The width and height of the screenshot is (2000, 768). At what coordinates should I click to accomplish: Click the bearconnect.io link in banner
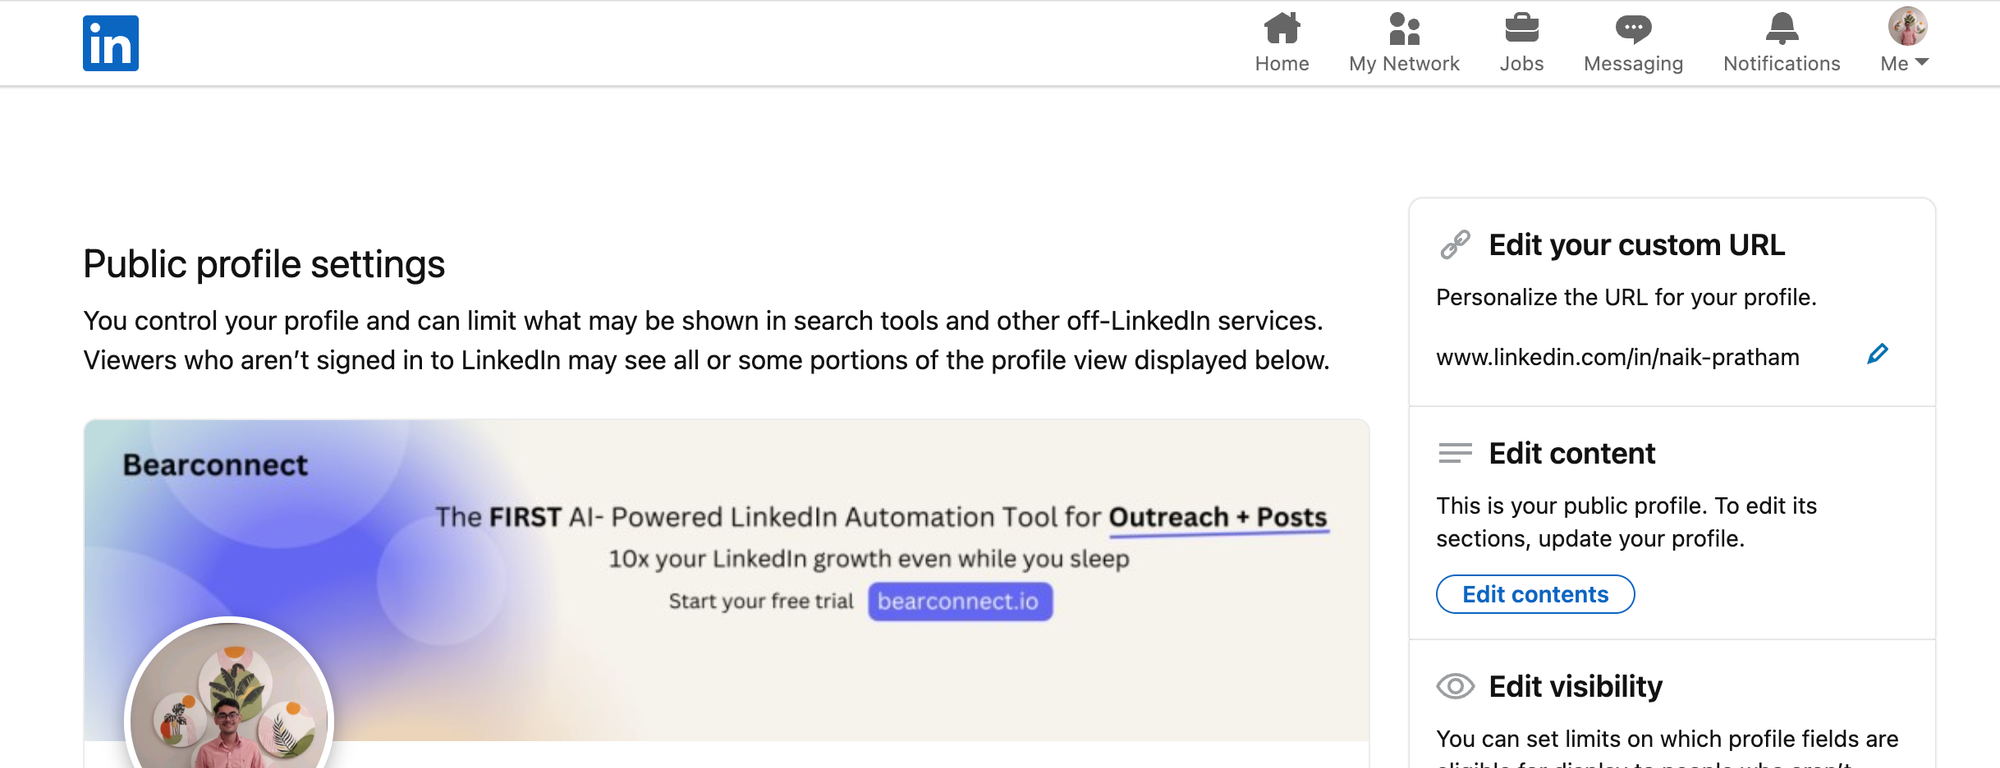[959, 601]
